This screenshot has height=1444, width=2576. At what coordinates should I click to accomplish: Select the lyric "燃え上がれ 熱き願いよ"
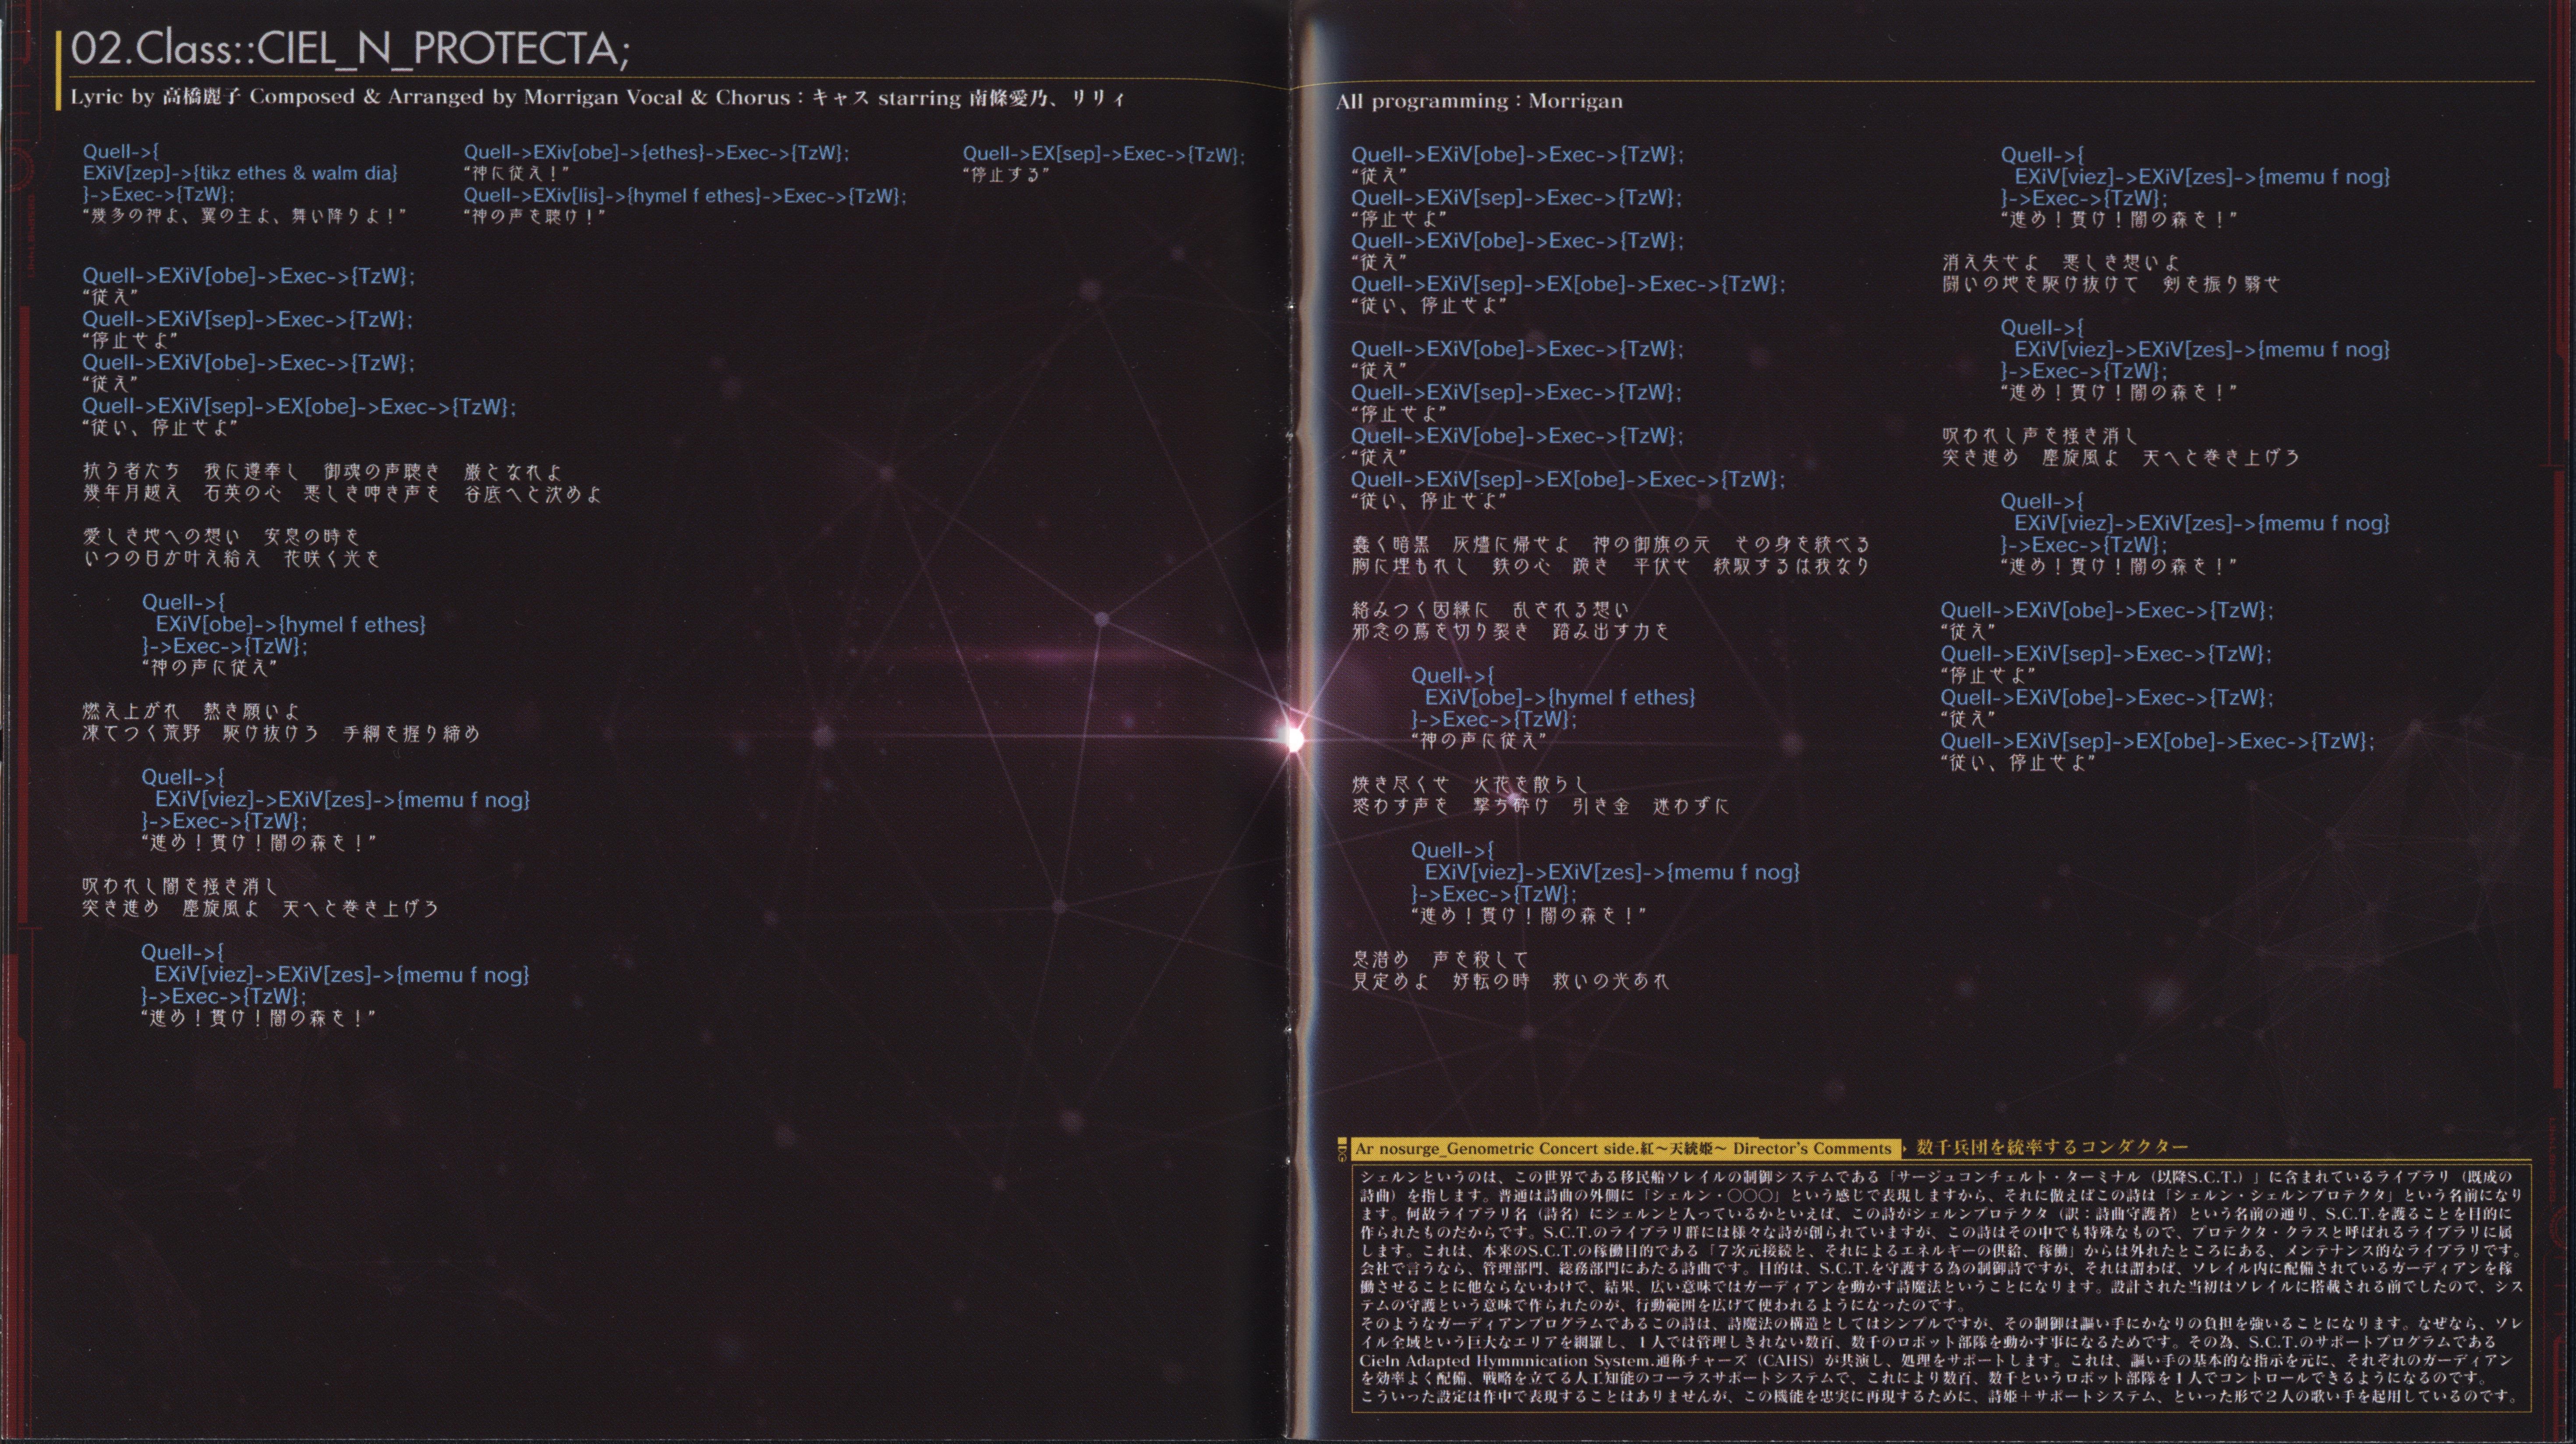pyautogui.click(x=191, y=712)
